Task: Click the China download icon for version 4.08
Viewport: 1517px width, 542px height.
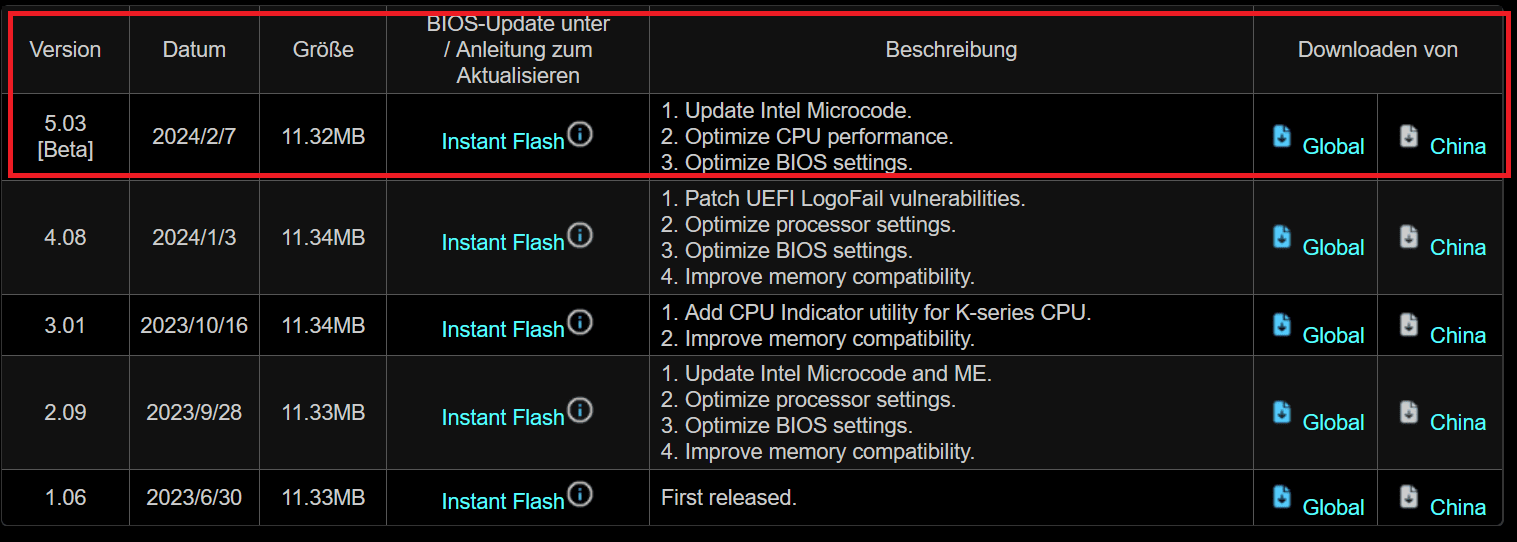Action: 1409,237
